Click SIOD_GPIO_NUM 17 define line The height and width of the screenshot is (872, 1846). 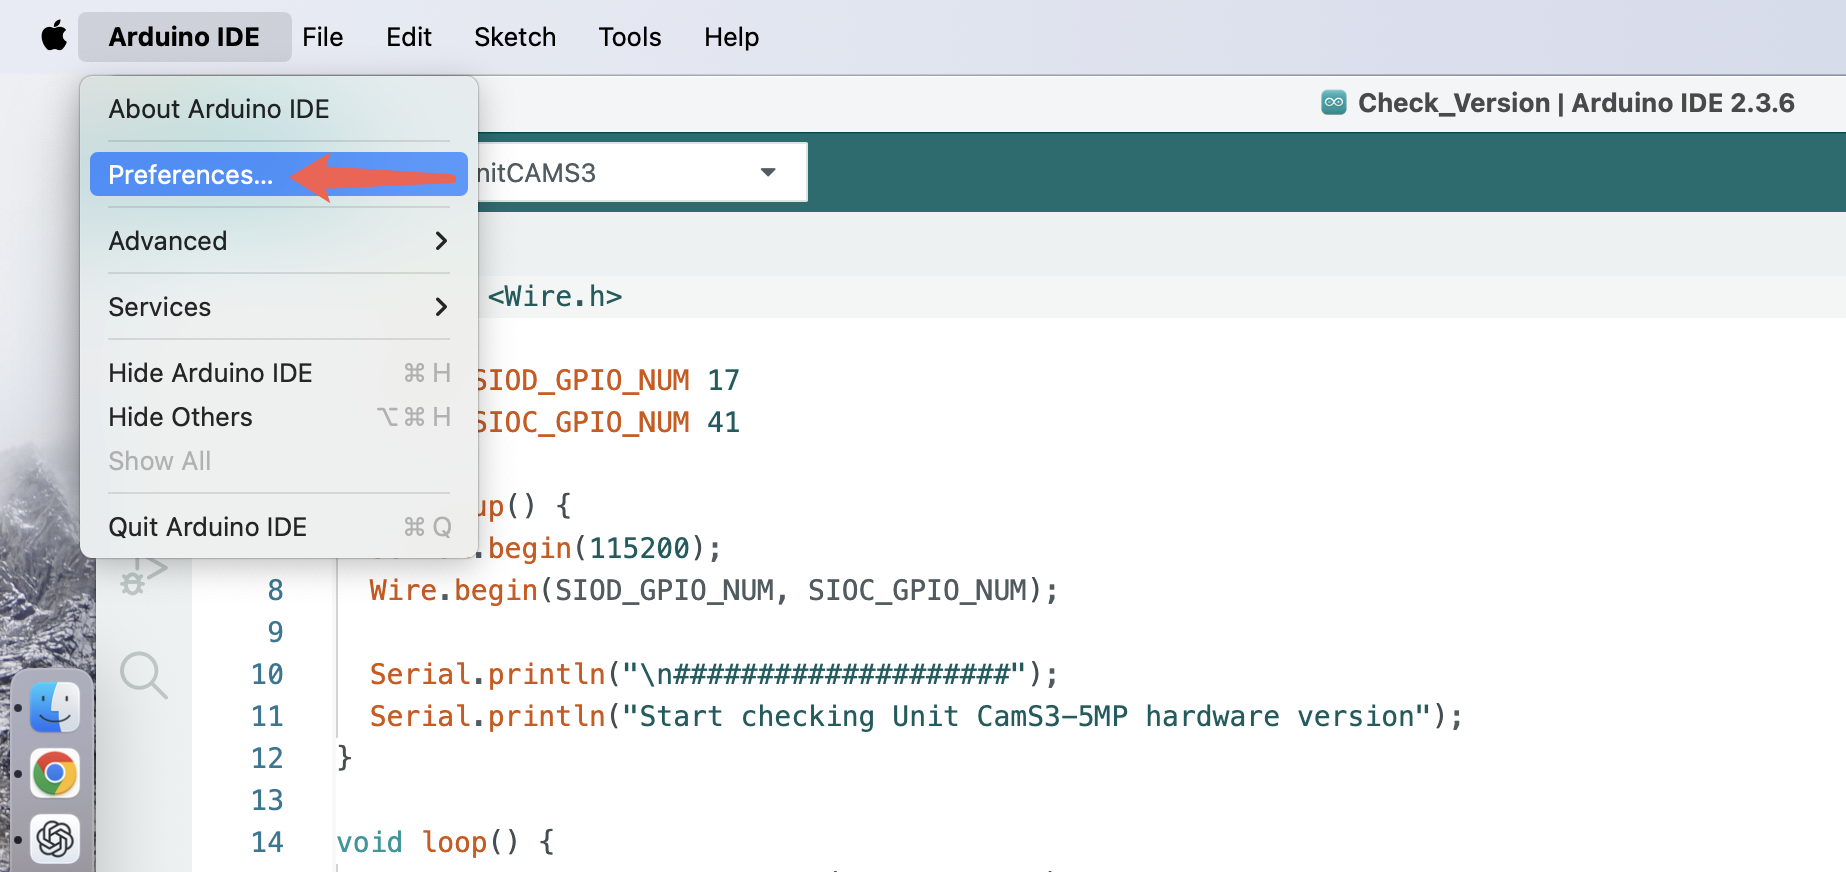[x=607, y=380]
